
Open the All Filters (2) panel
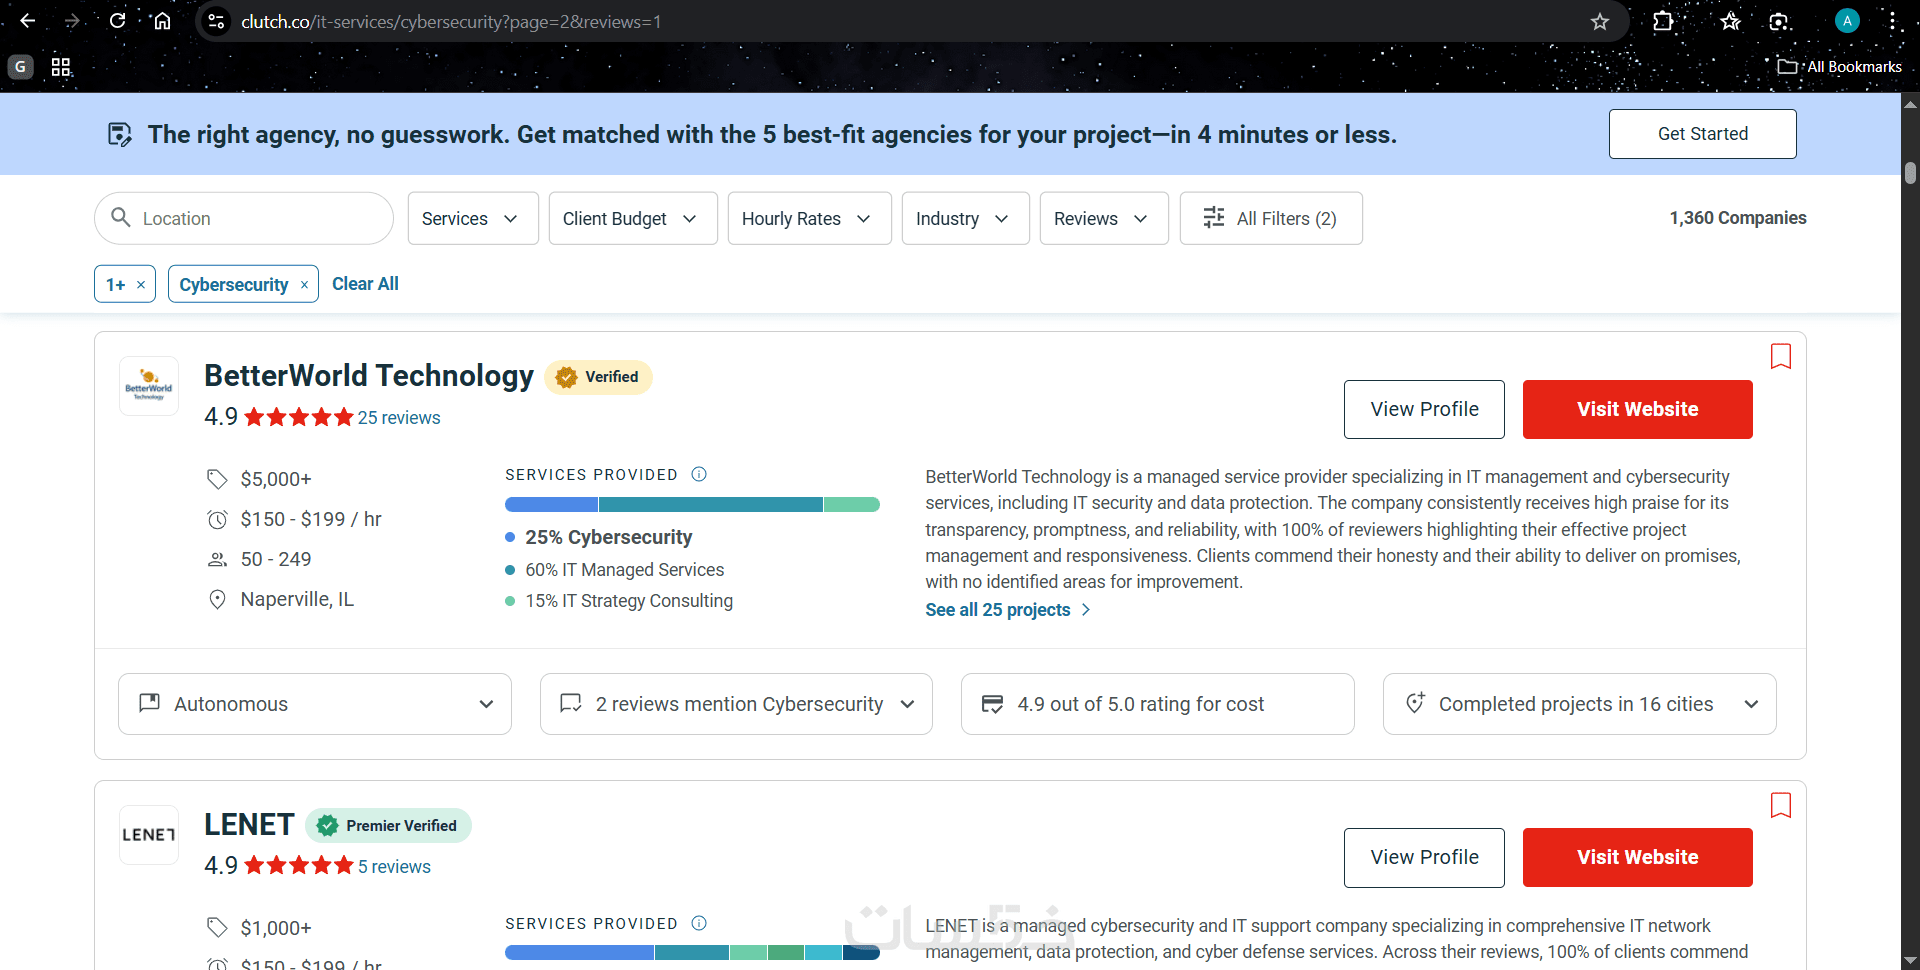click(1270, 218)
